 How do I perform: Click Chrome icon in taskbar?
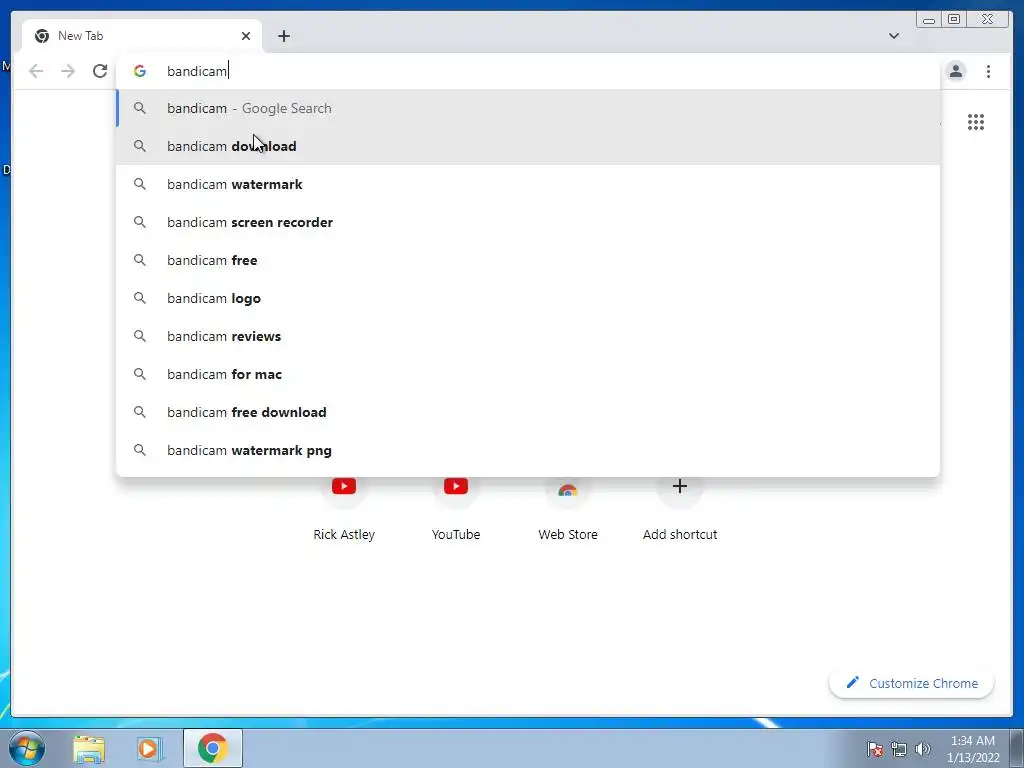[x=213, y=748]
